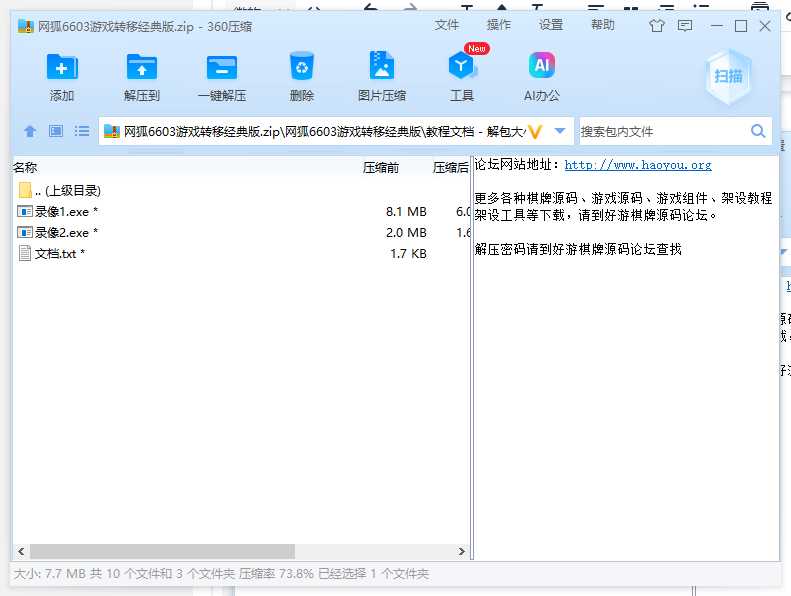Click the scroll right arrow

point(462,551)
